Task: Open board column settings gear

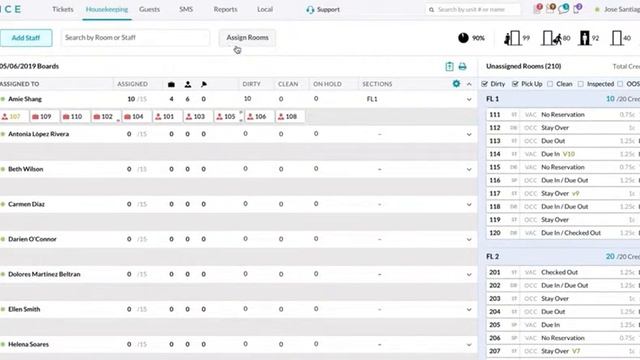Action: pos(456,84)
